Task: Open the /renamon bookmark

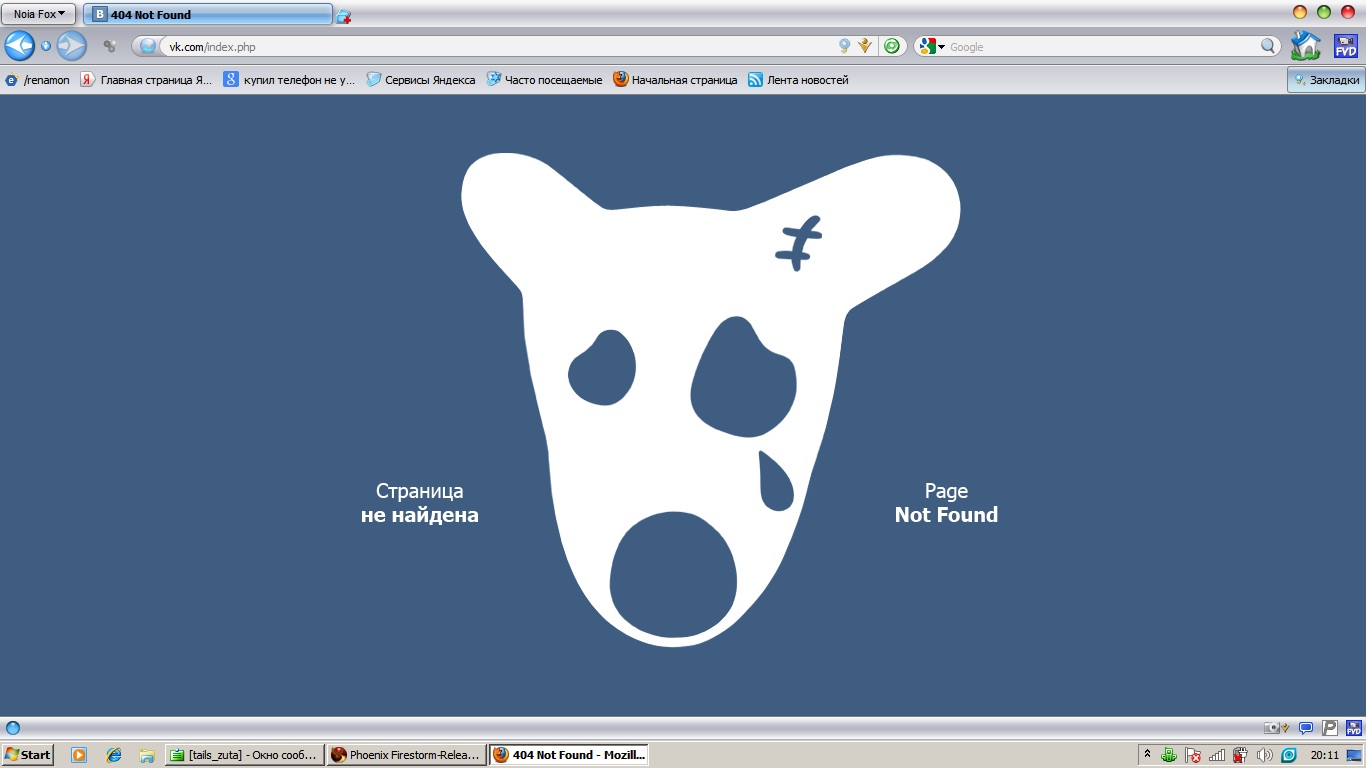Action: pos(38,80)
